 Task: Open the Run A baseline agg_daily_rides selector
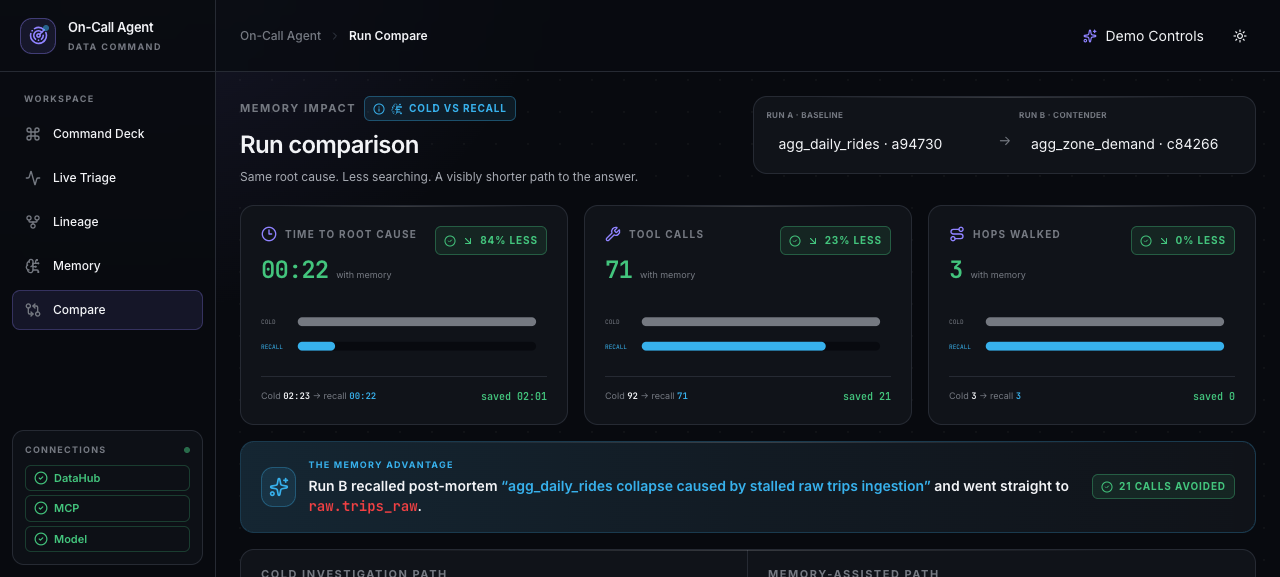[860, 144]
